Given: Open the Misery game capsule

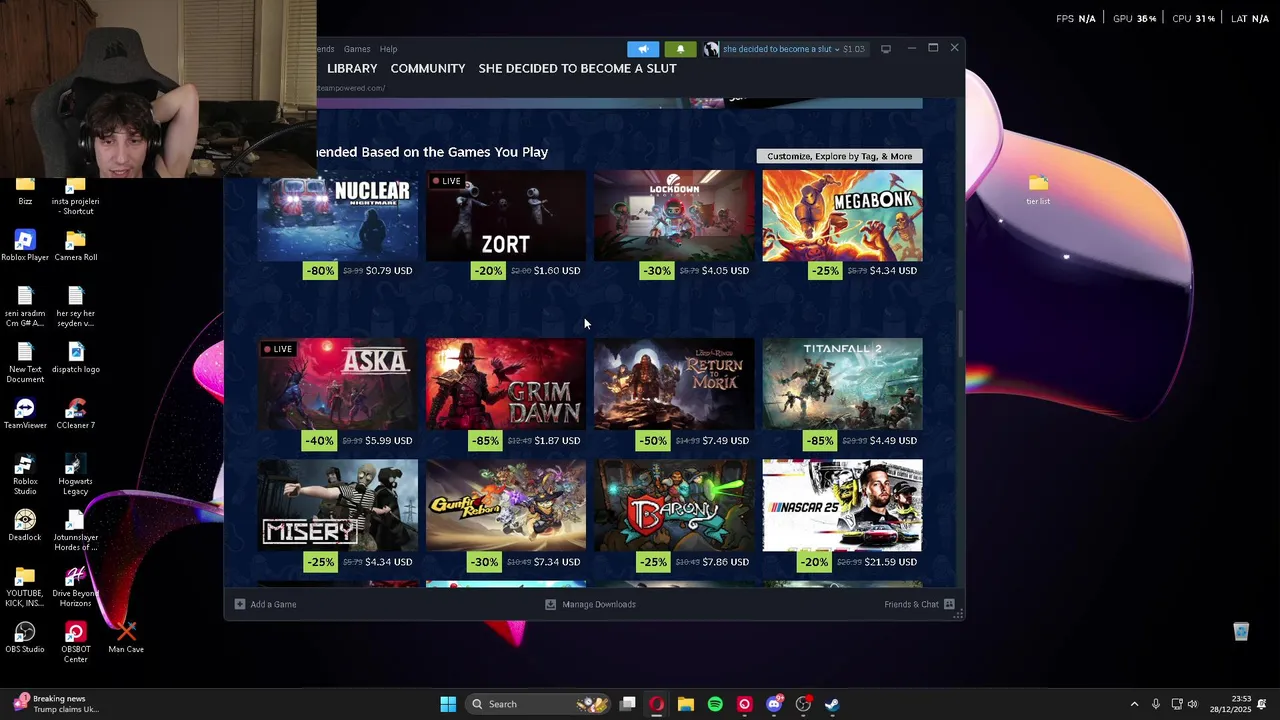Looking at the screenshot, I should pos(338,505).
